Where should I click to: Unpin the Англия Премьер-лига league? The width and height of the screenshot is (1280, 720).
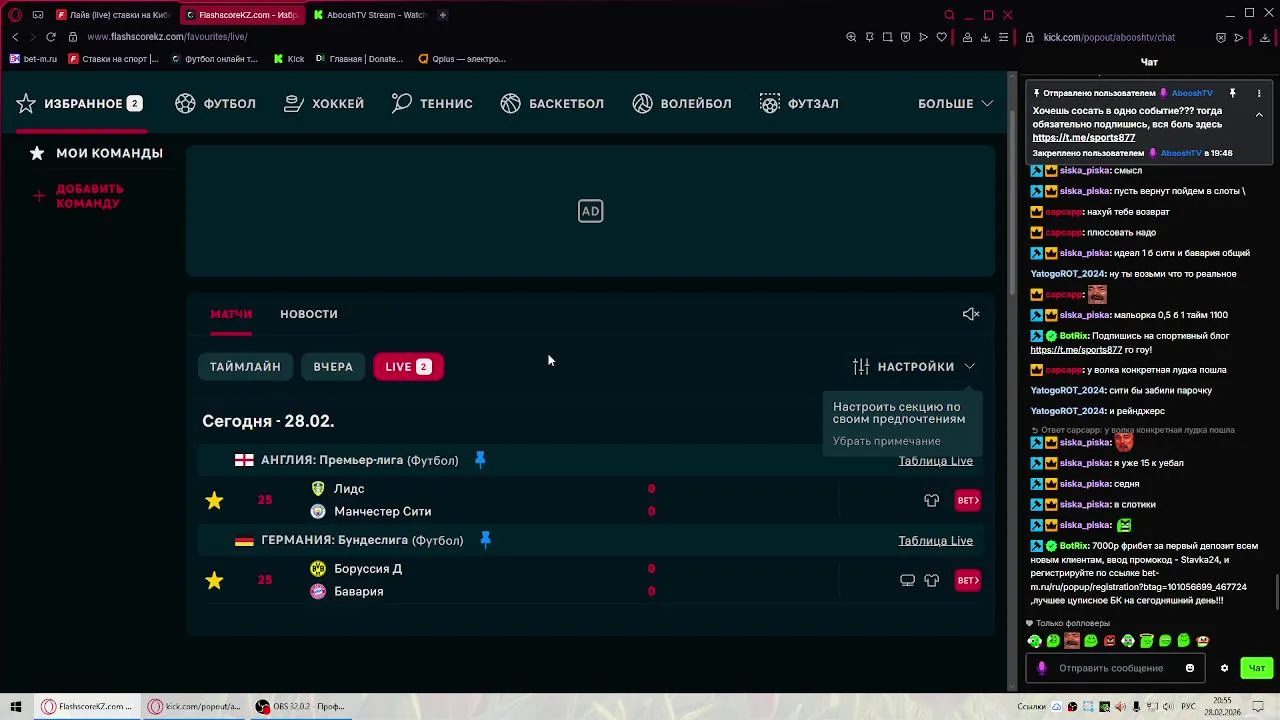(480, 460)
